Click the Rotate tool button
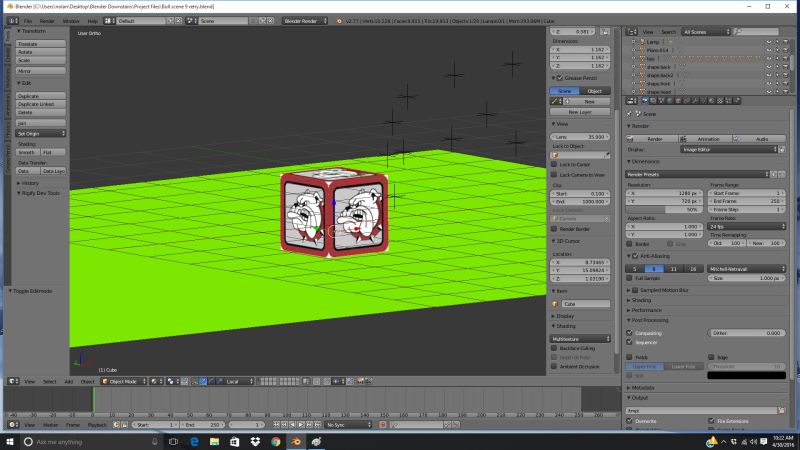Viewport: 800px width, 450px height. (40, 52)
